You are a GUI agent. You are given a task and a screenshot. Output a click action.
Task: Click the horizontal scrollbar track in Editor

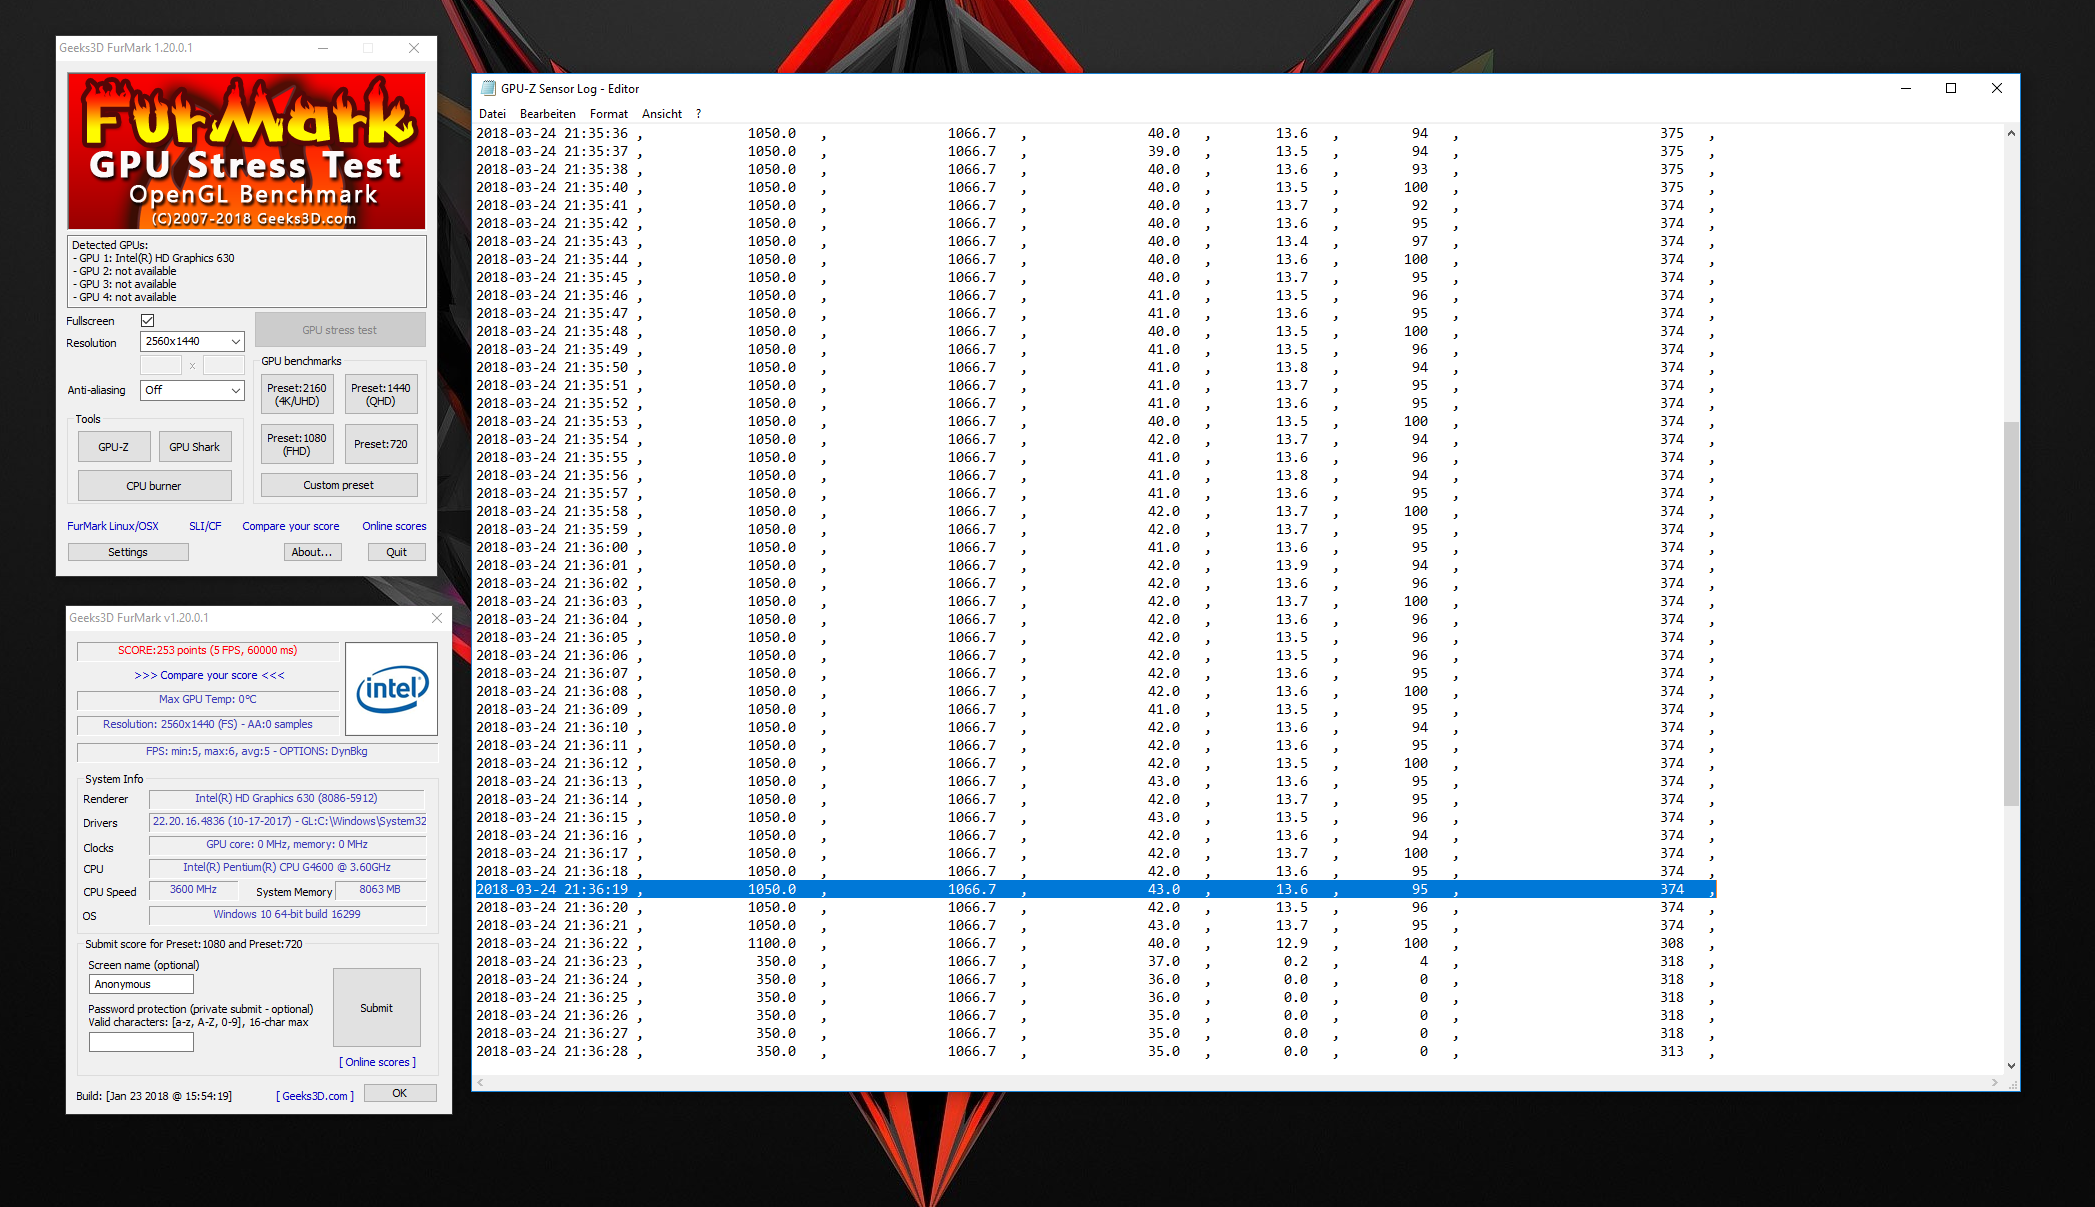[x=1237, y=1082]
